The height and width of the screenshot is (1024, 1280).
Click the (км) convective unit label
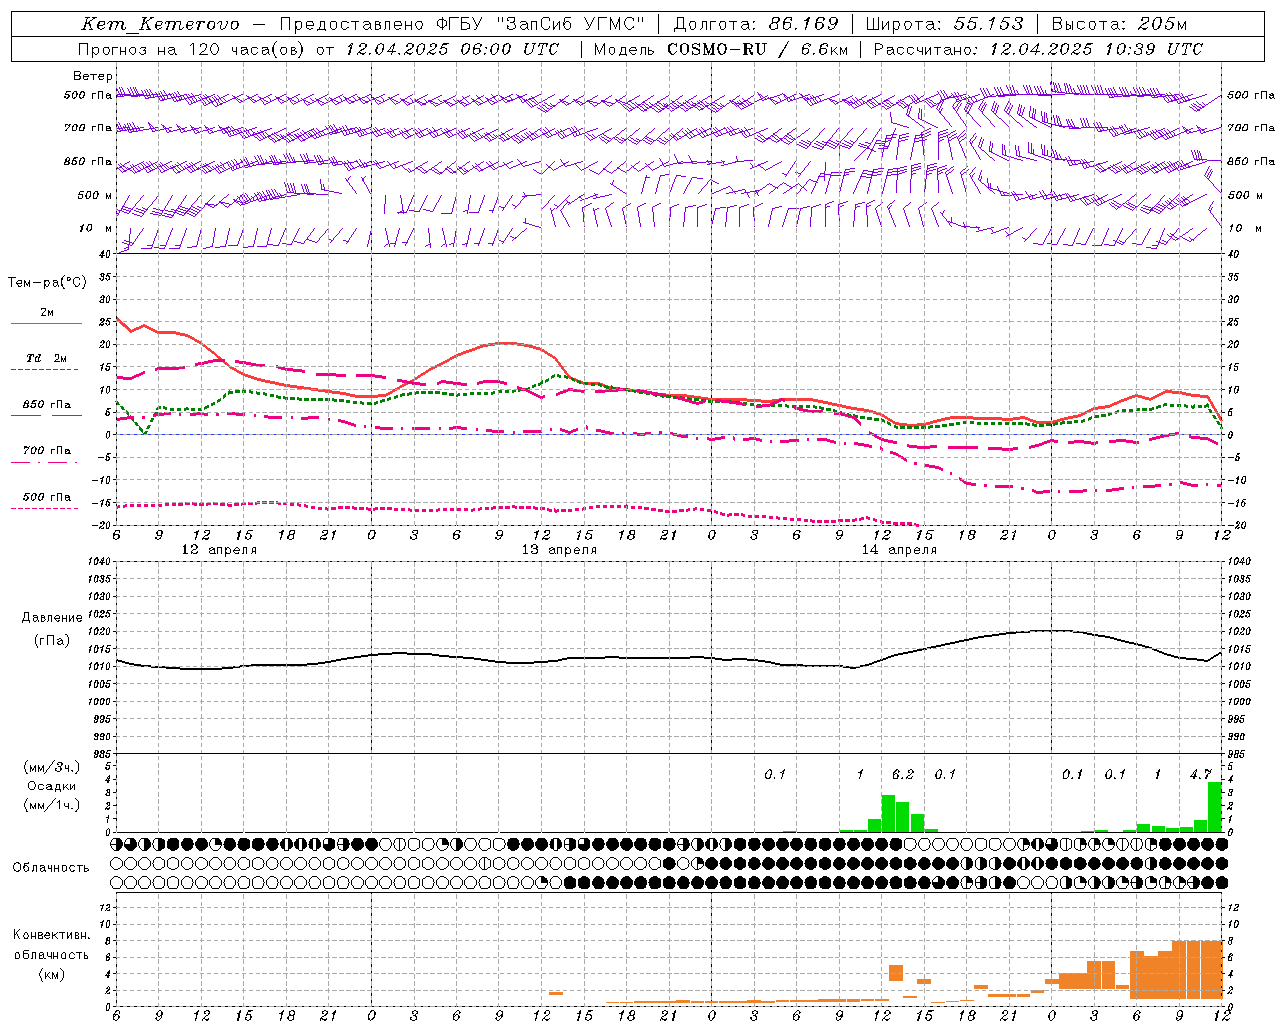pyautogui.click(x=51, y=973)
